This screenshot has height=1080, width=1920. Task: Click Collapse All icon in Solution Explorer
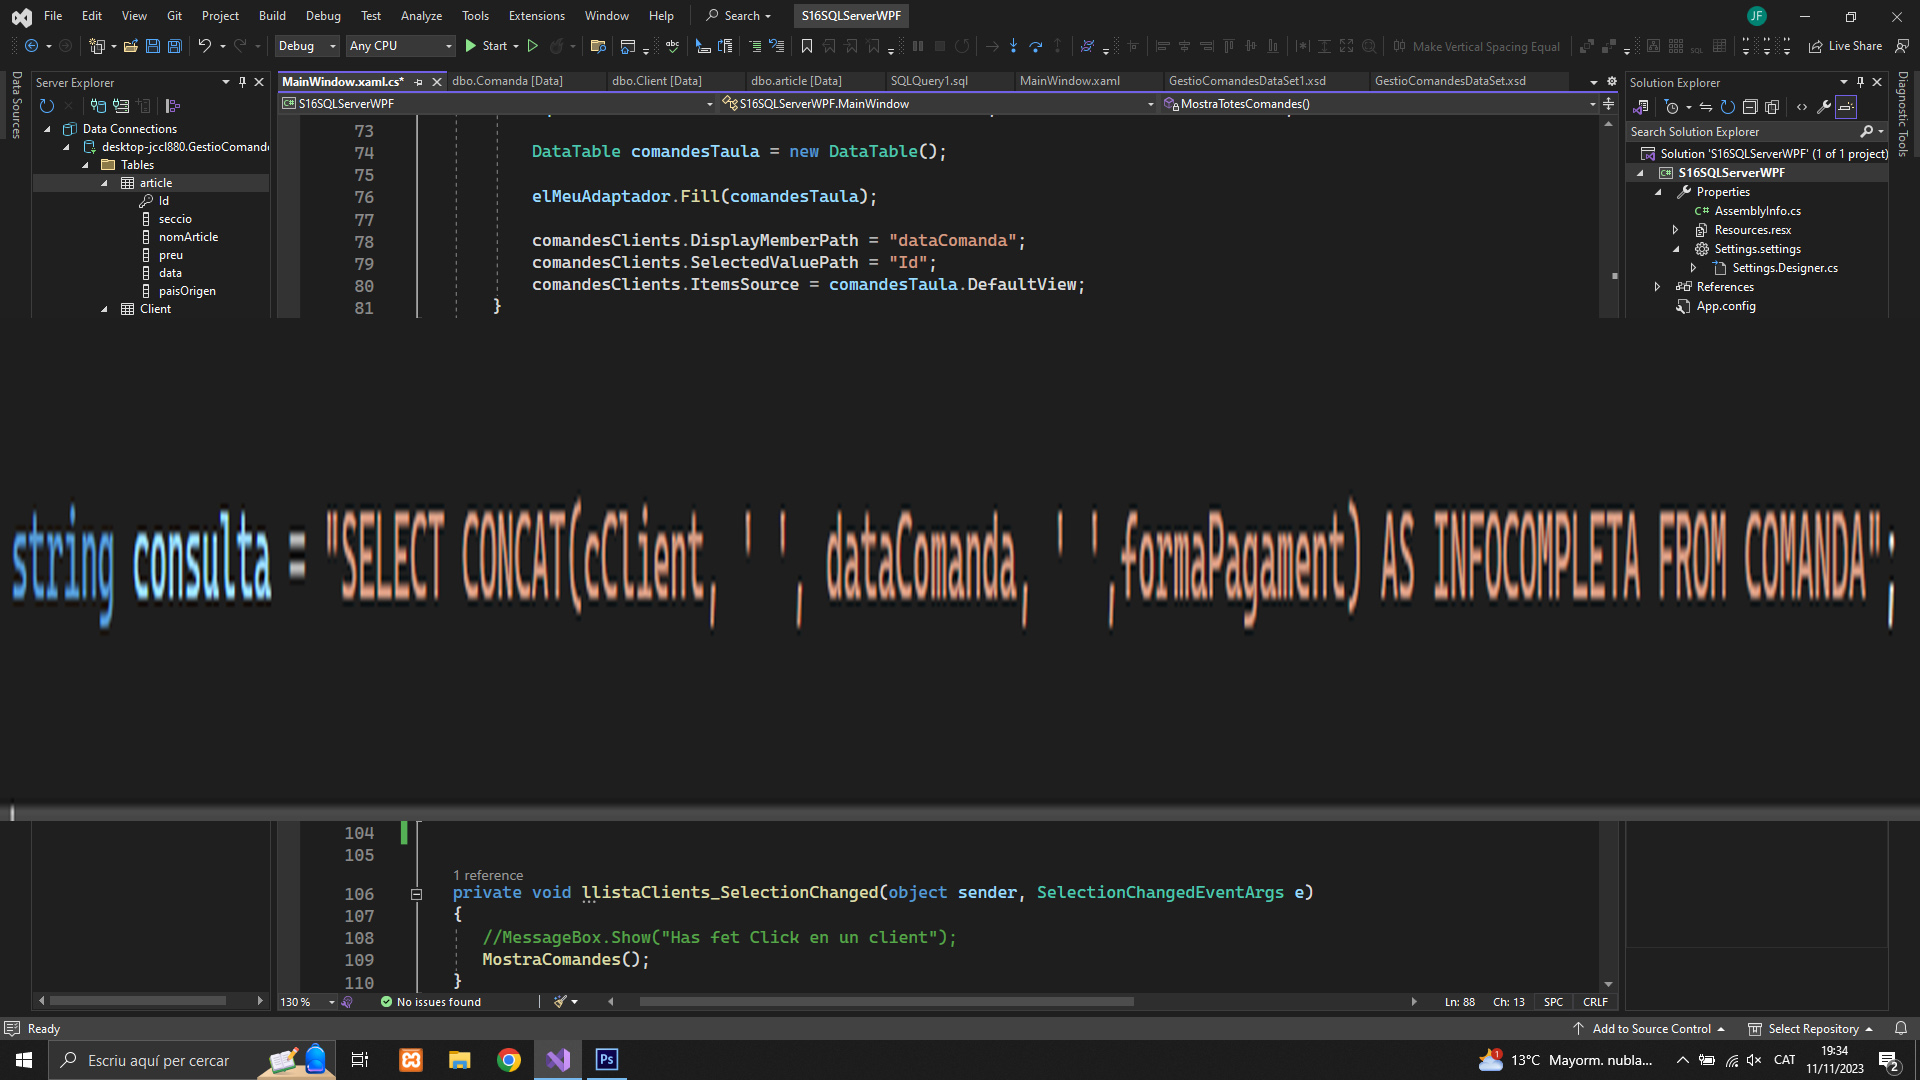[x=1750, y=107]
